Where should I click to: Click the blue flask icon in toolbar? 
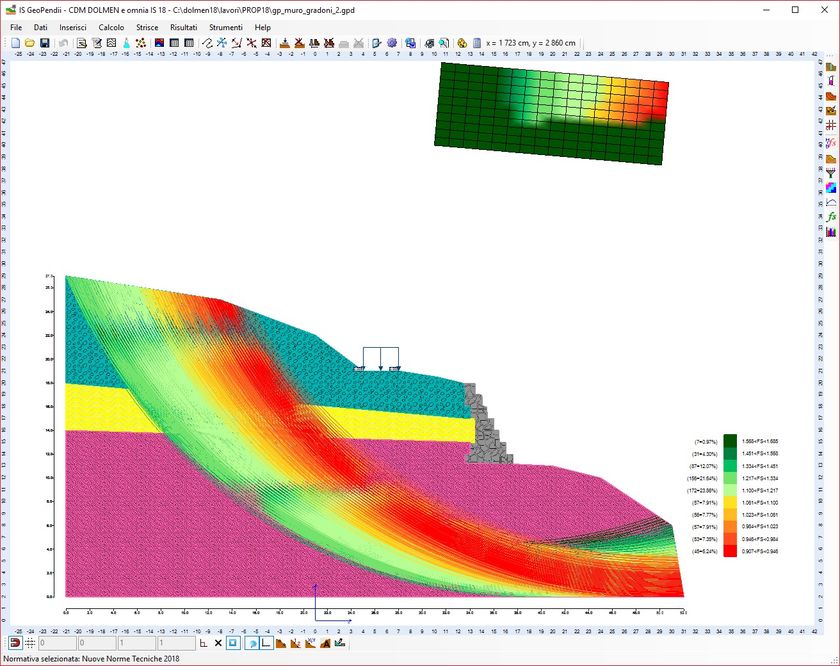[126, 43]
